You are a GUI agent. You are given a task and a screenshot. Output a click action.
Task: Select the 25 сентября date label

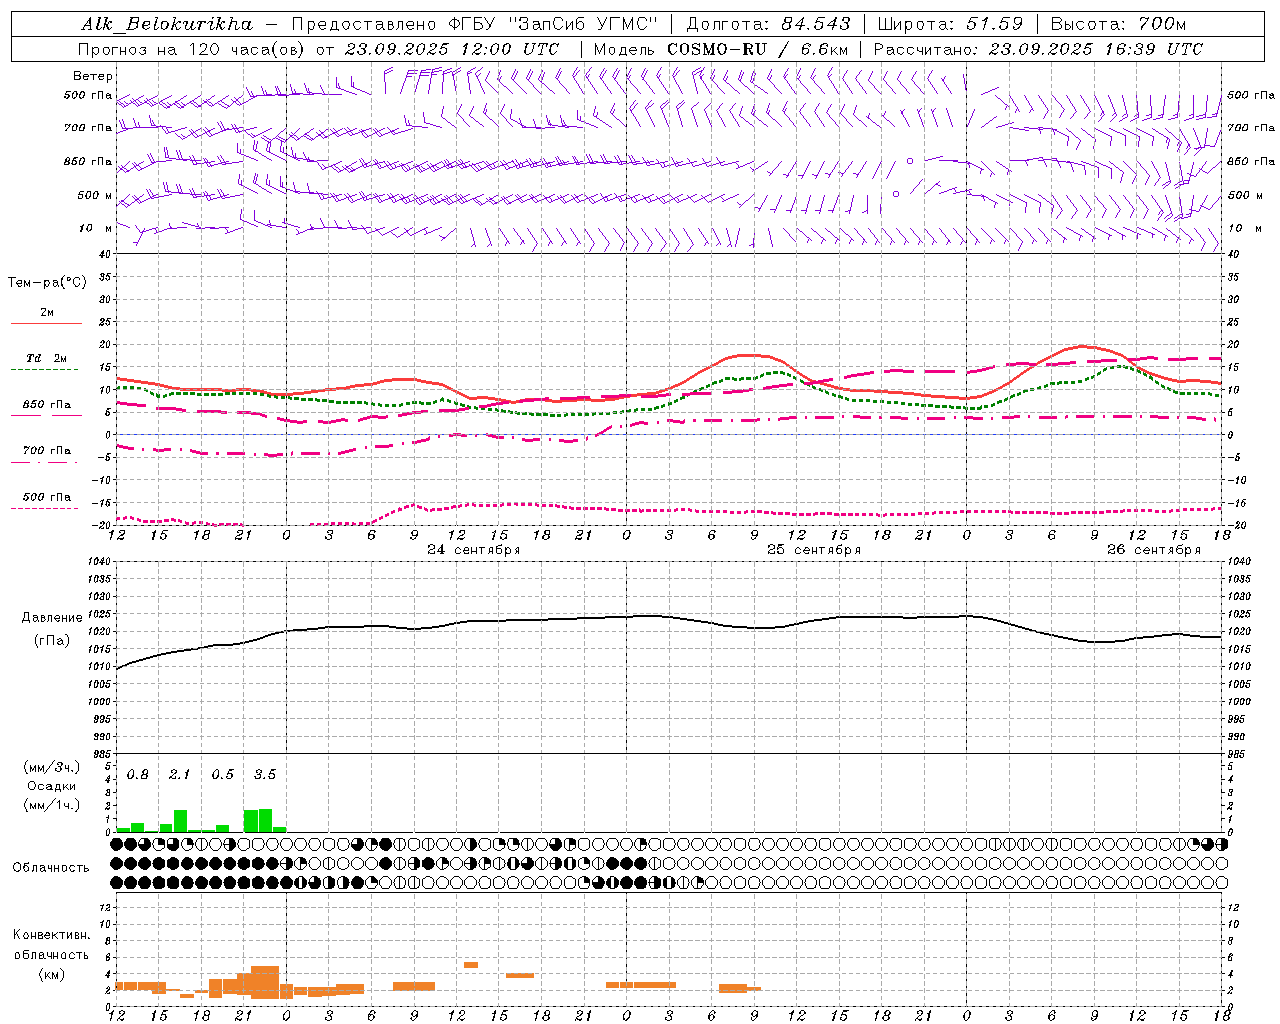pos(813,550)
